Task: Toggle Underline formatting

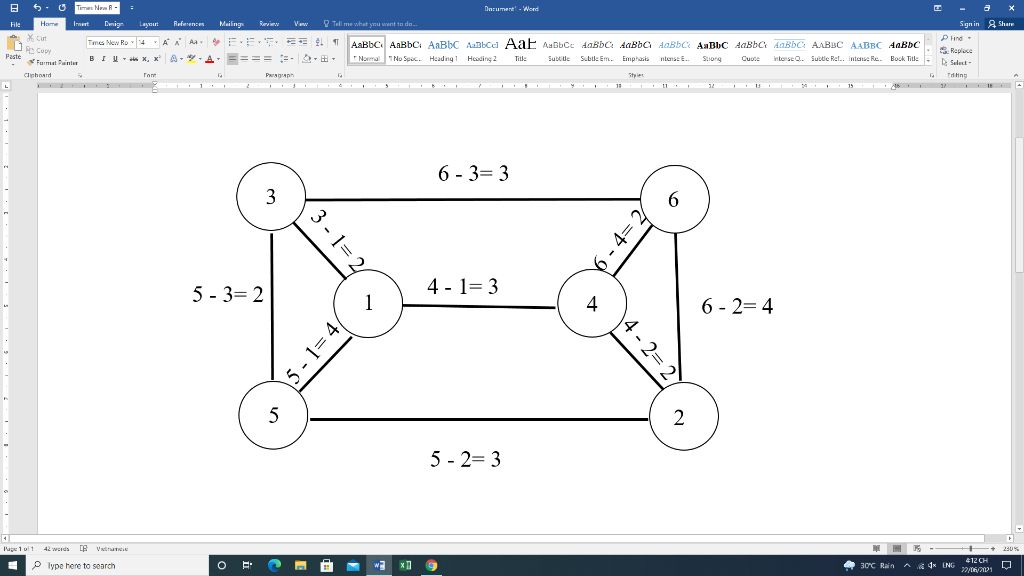Action: pyautogui.click(x=115, y=59)
